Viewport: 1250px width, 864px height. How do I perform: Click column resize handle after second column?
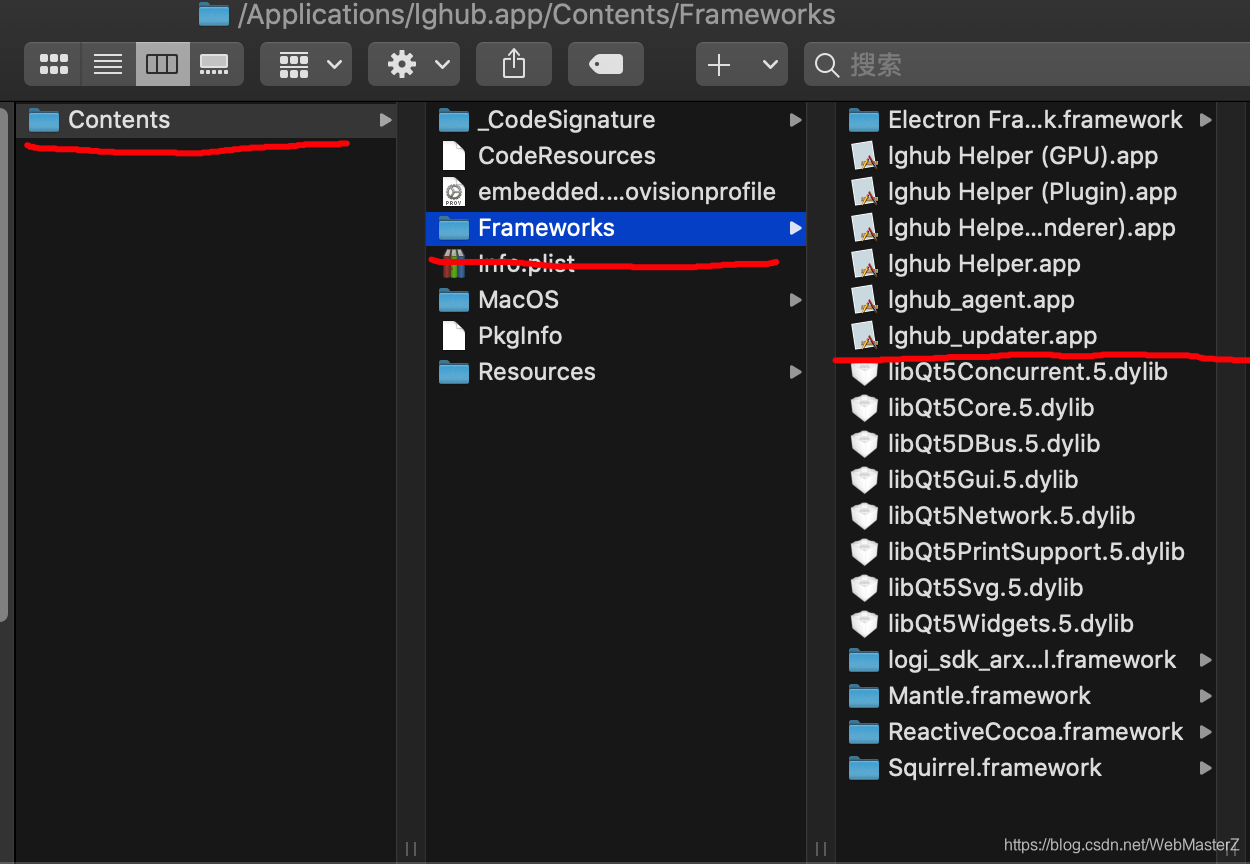coord(821,849)
